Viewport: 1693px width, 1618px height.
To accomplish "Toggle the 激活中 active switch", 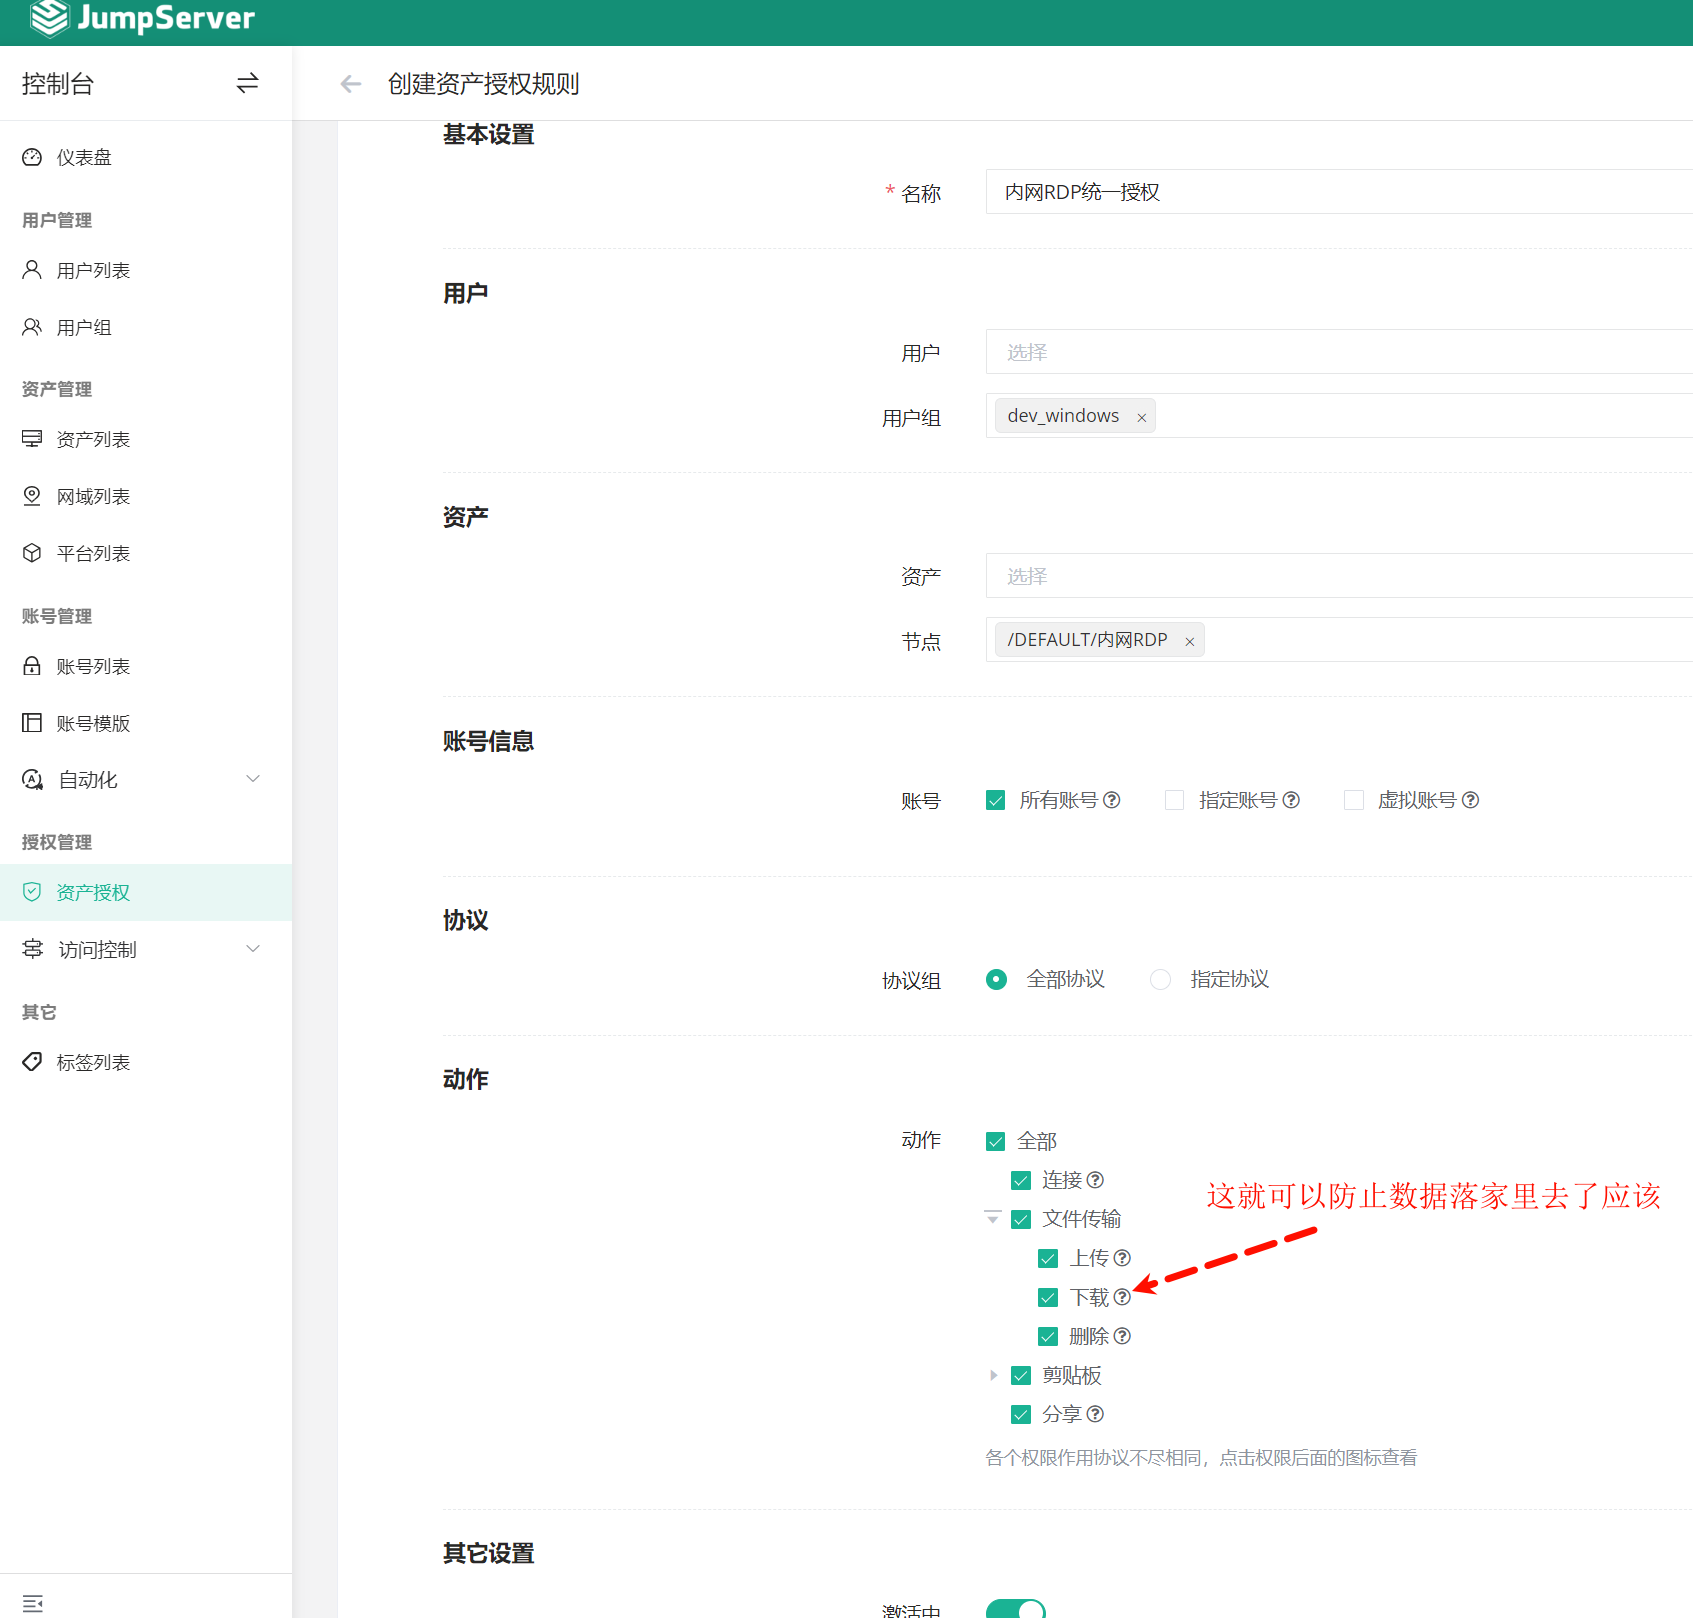I will click(x=1015, y=1608).
